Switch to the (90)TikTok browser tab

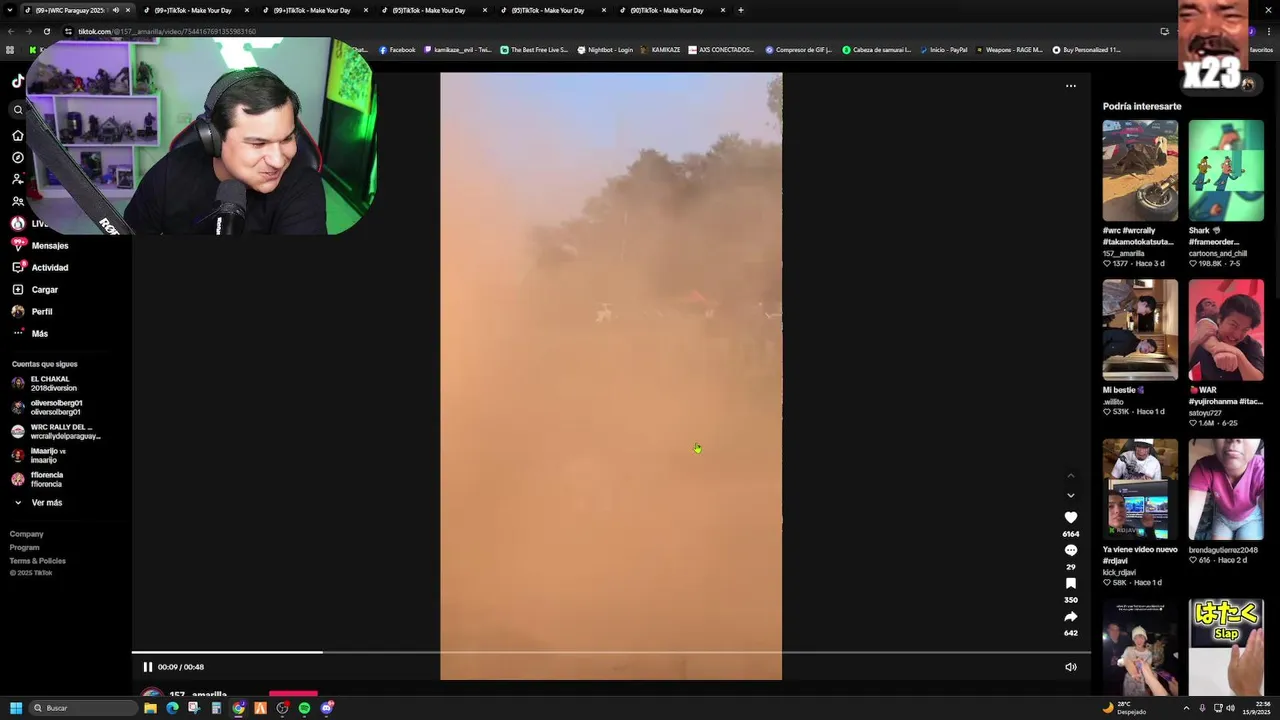(668, 10)
